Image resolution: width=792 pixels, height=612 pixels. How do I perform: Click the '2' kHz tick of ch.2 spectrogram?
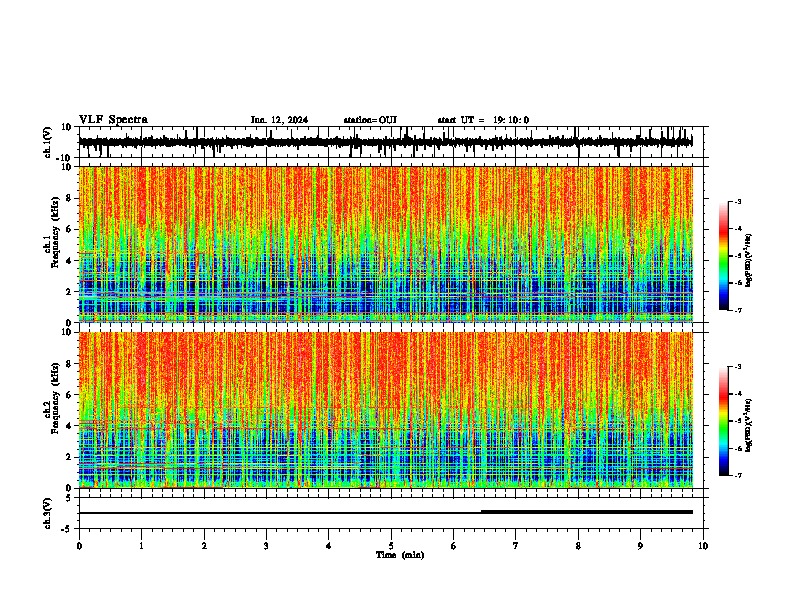click(70, 457)
